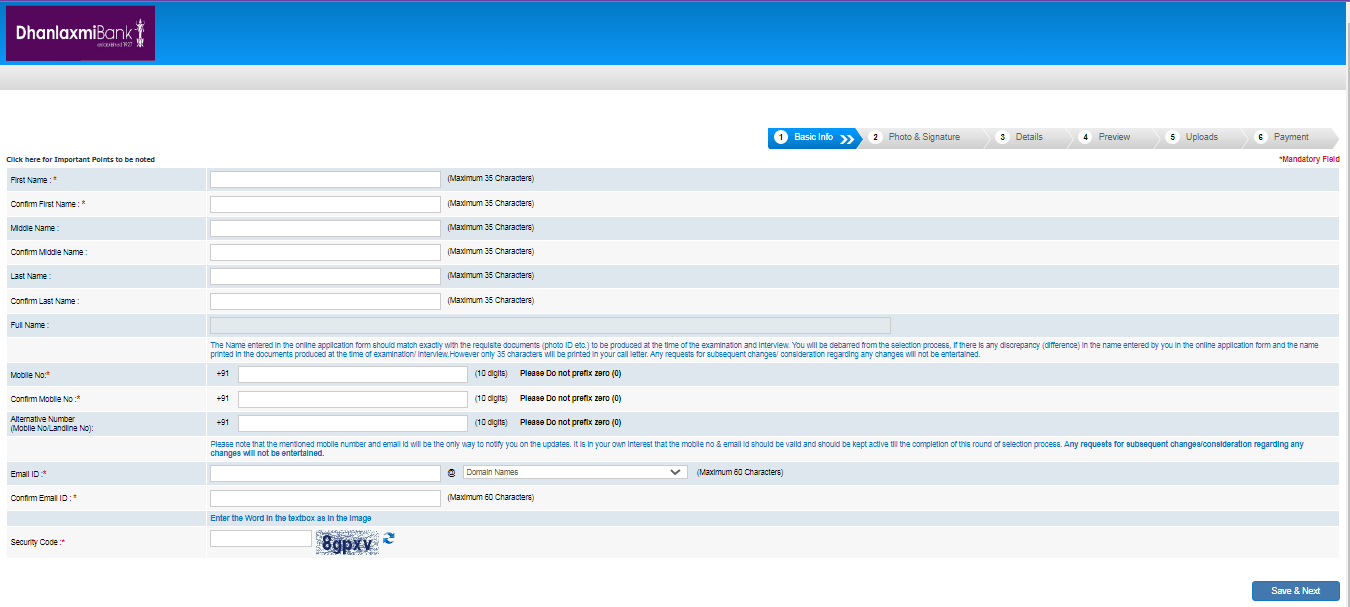Refresh the security code captcha
1350x607 pixels.
(389, 539)
